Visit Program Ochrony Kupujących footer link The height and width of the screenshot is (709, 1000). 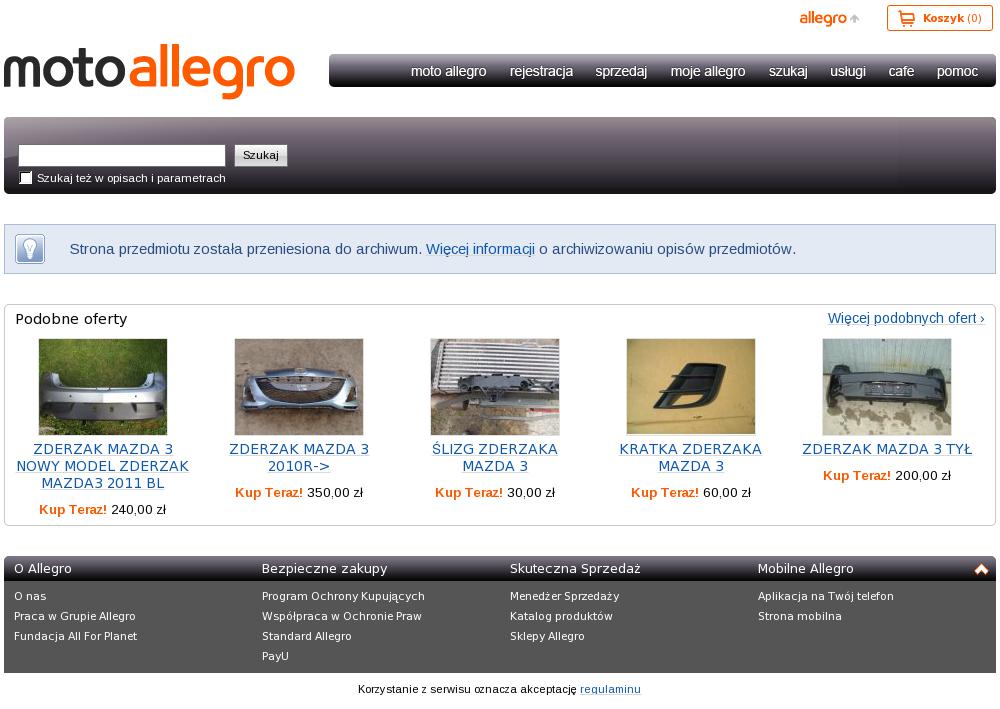[343, 596]
